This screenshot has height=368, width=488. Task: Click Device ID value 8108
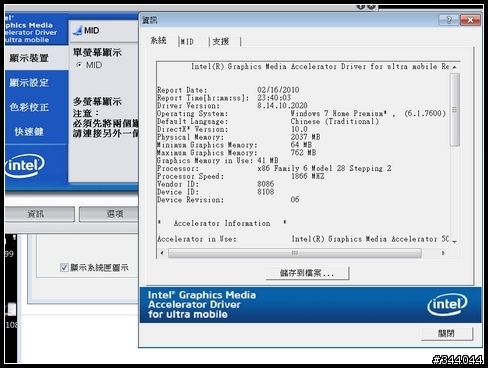[x=266, y=192]
